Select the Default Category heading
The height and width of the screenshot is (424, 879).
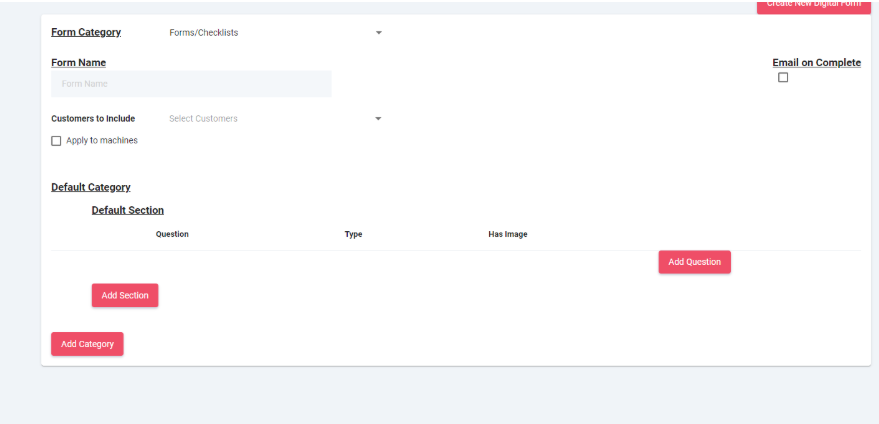(91, 188)
